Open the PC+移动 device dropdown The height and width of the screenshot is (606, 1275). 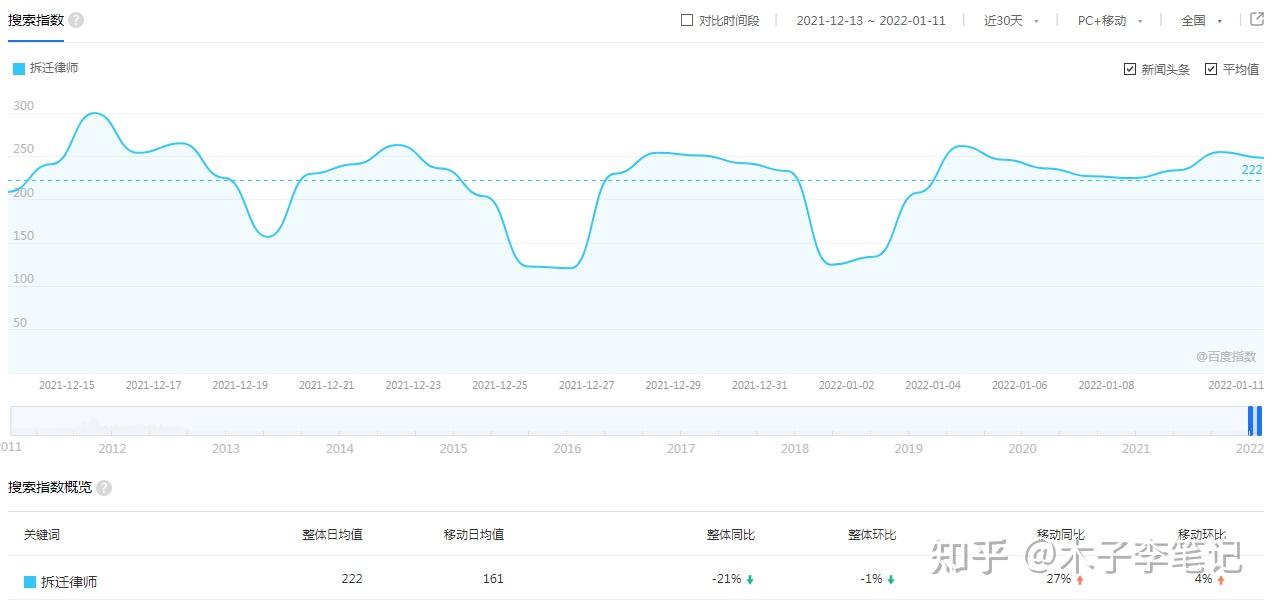pos(1110,20)
